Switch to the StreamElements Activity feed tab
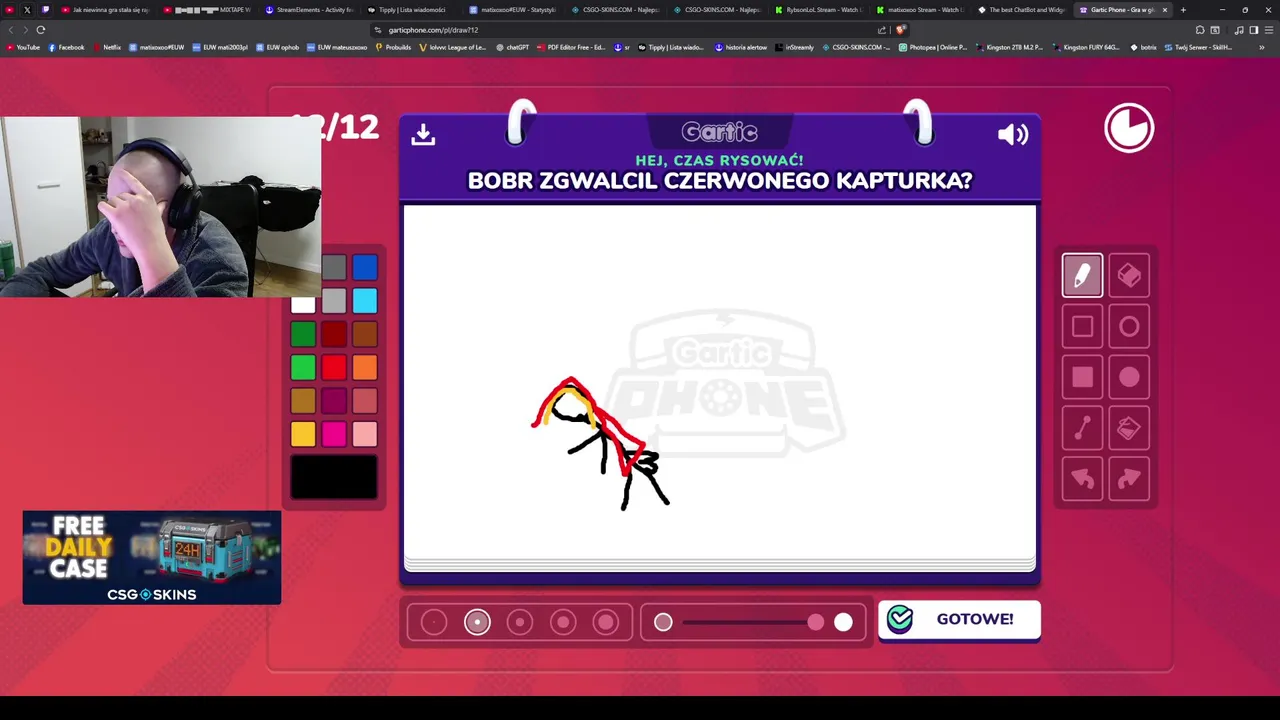This screenshot has width=1280, height=720. tap(309, 10)
